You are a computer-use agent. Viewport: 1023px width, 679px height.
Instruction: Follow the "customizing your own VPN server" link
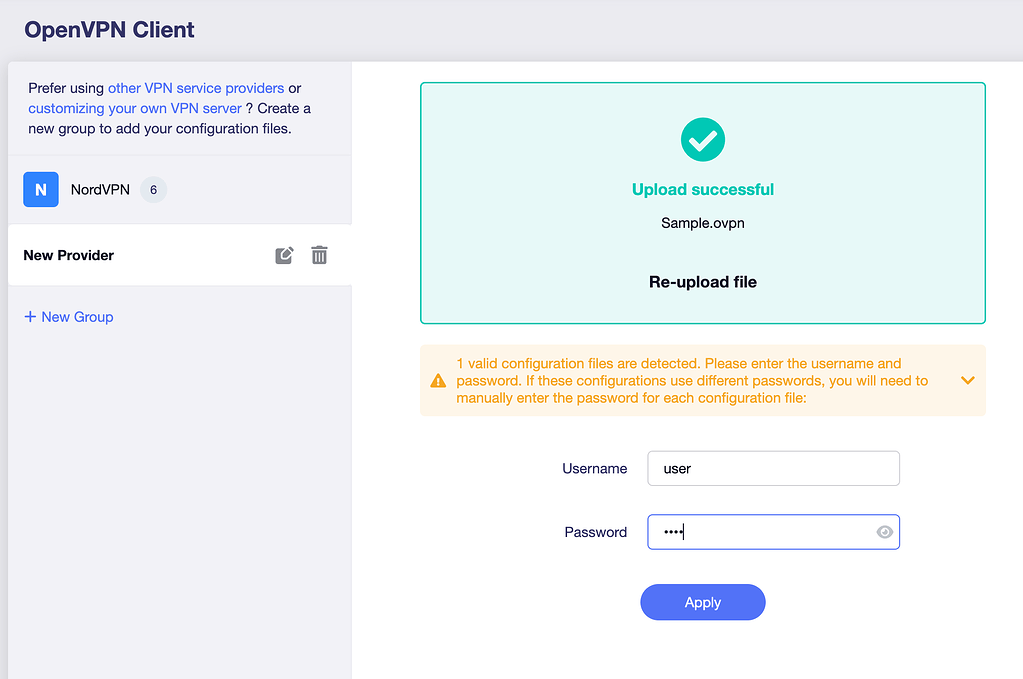pos(135,108)
